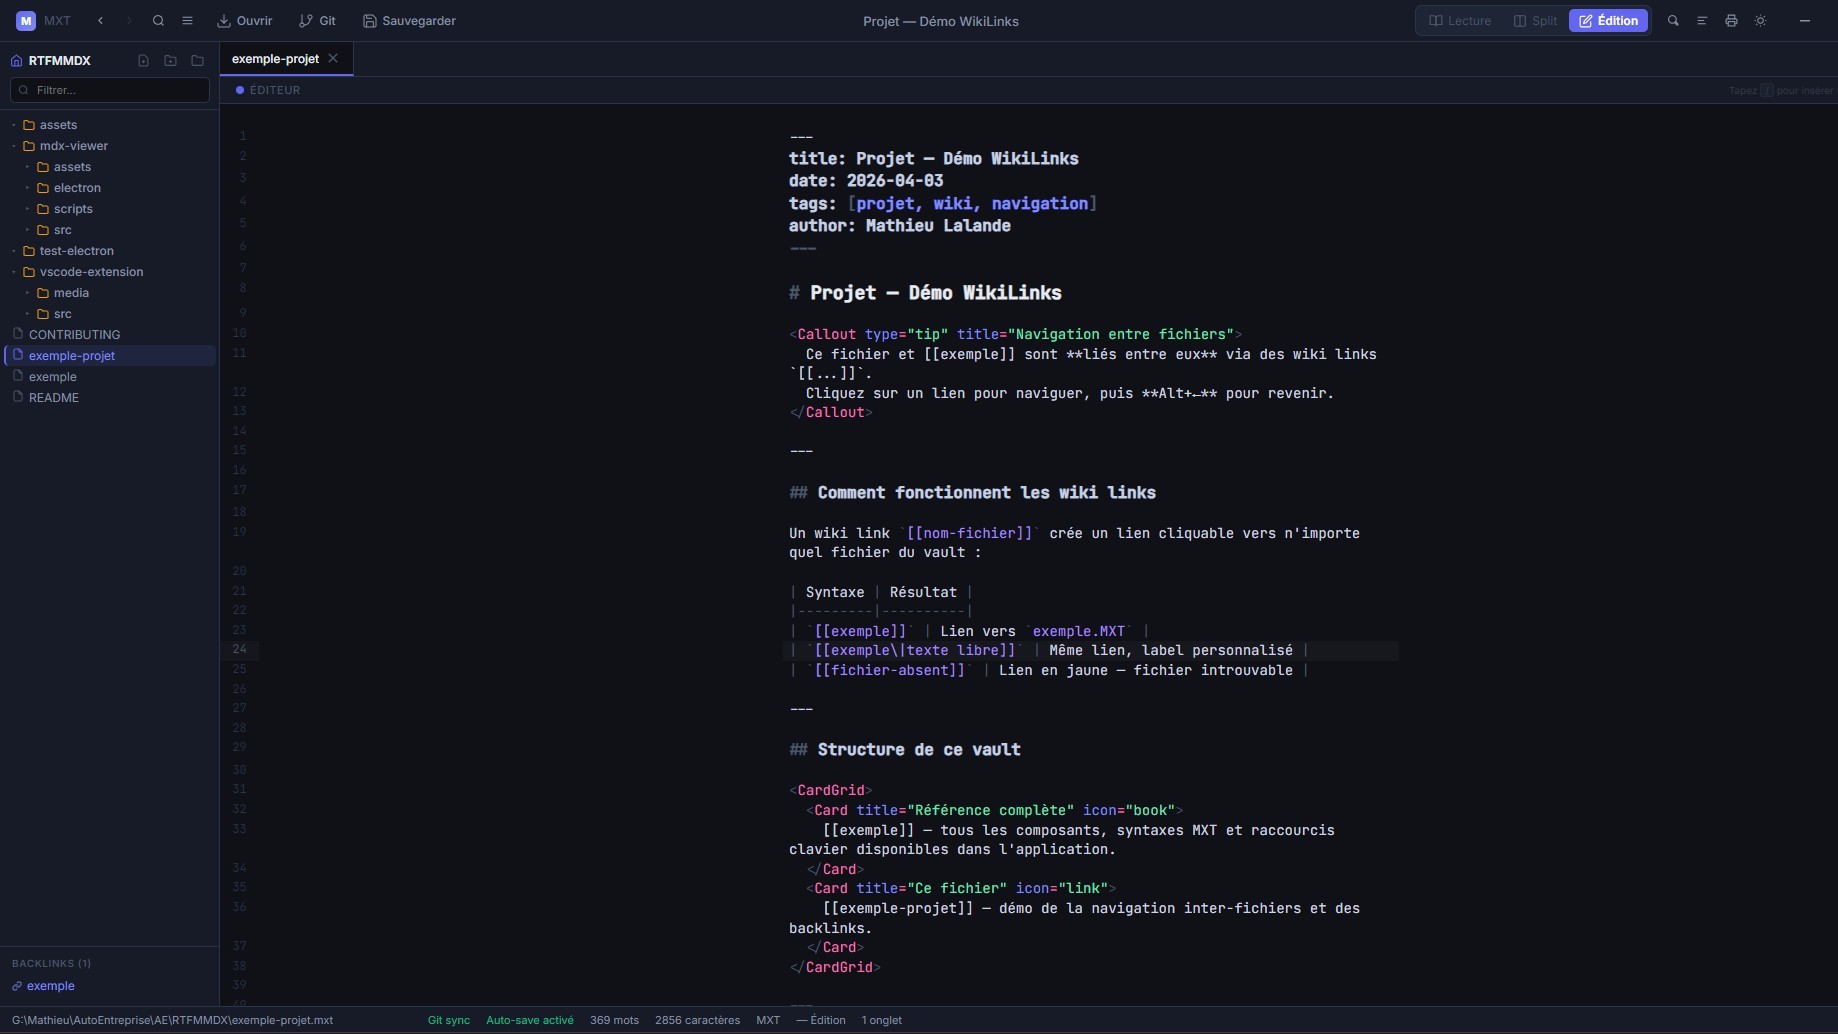Toggle the sidebar hamburger menu icon
This screenshot has width=1838, height=1034.
[x=187, y=20]
